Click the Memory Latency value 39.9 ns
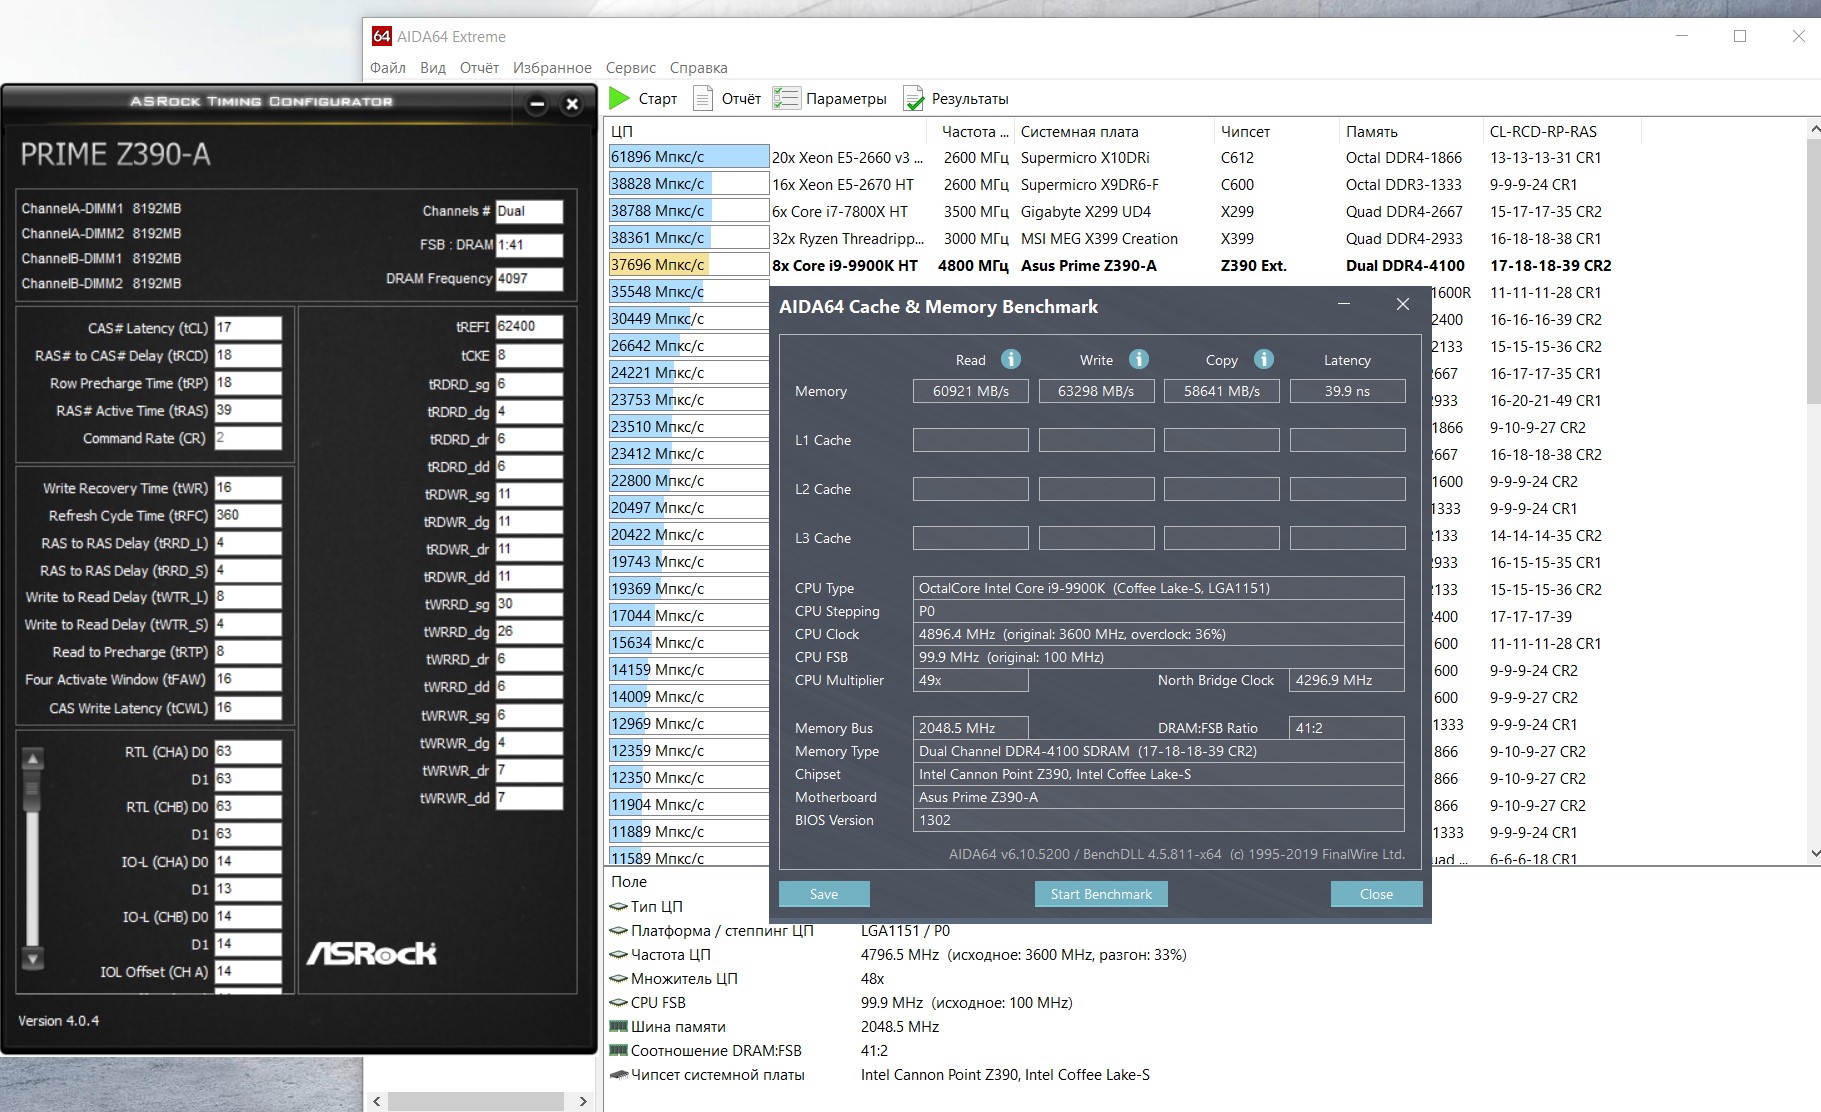This screenshot has width=1821, height=1112. tap(1347, 391)
